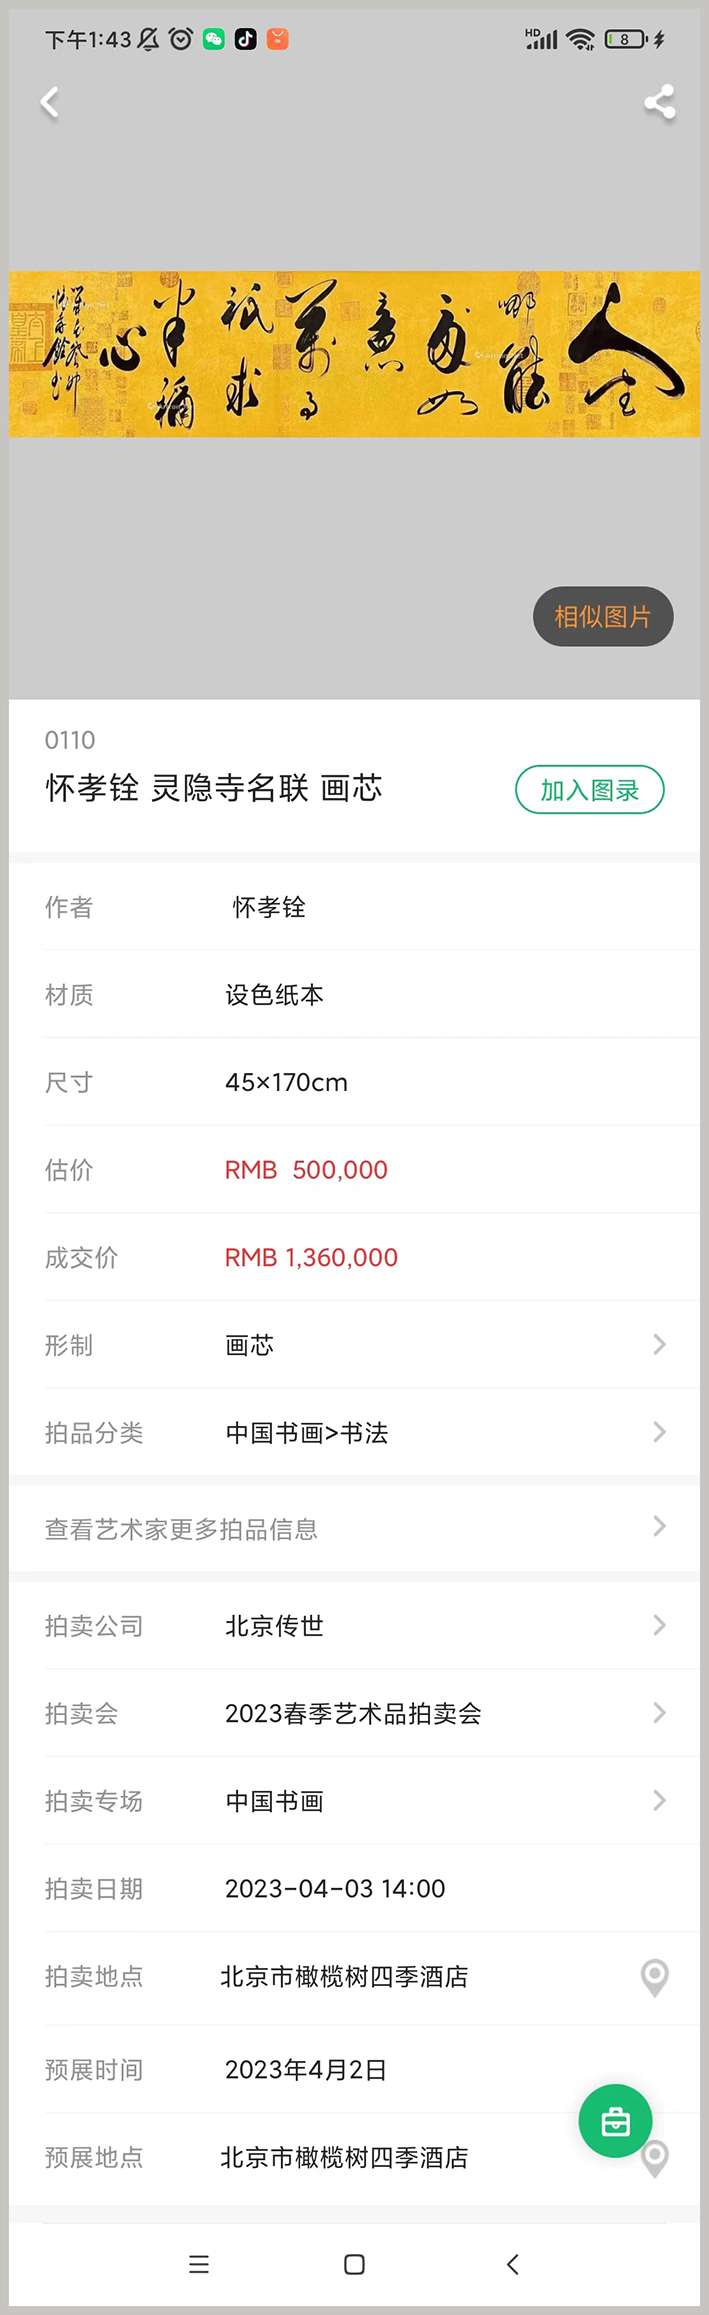The width and height of the screenshot is (709, 2315).
Task: Tap artist name 怀孝铨 in 作者 row
Action: 269,907
